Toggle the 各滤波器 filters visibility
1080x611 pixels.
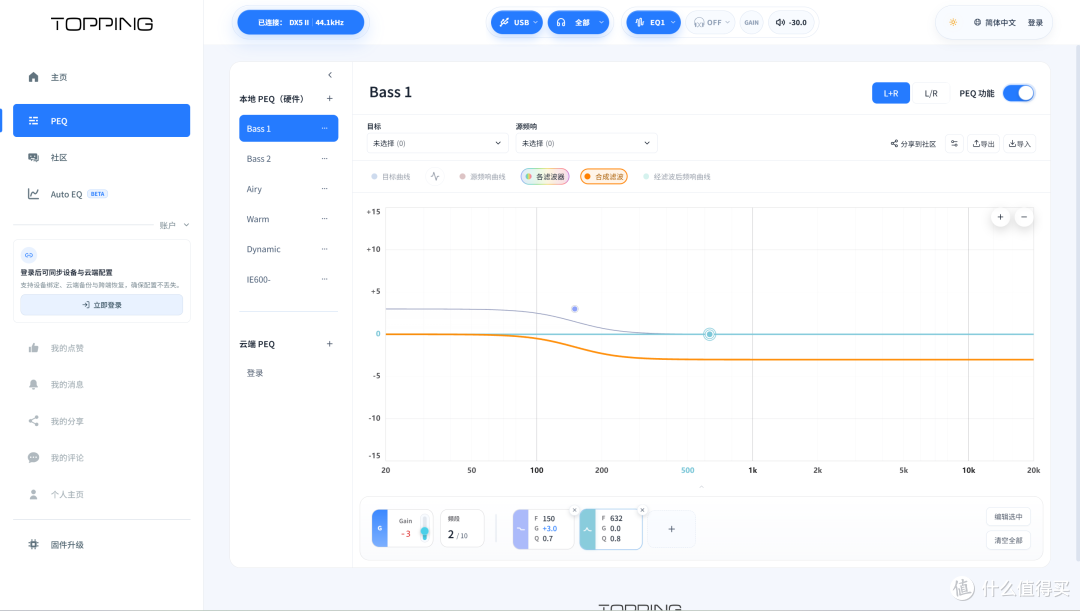click(x=545, y=177)
